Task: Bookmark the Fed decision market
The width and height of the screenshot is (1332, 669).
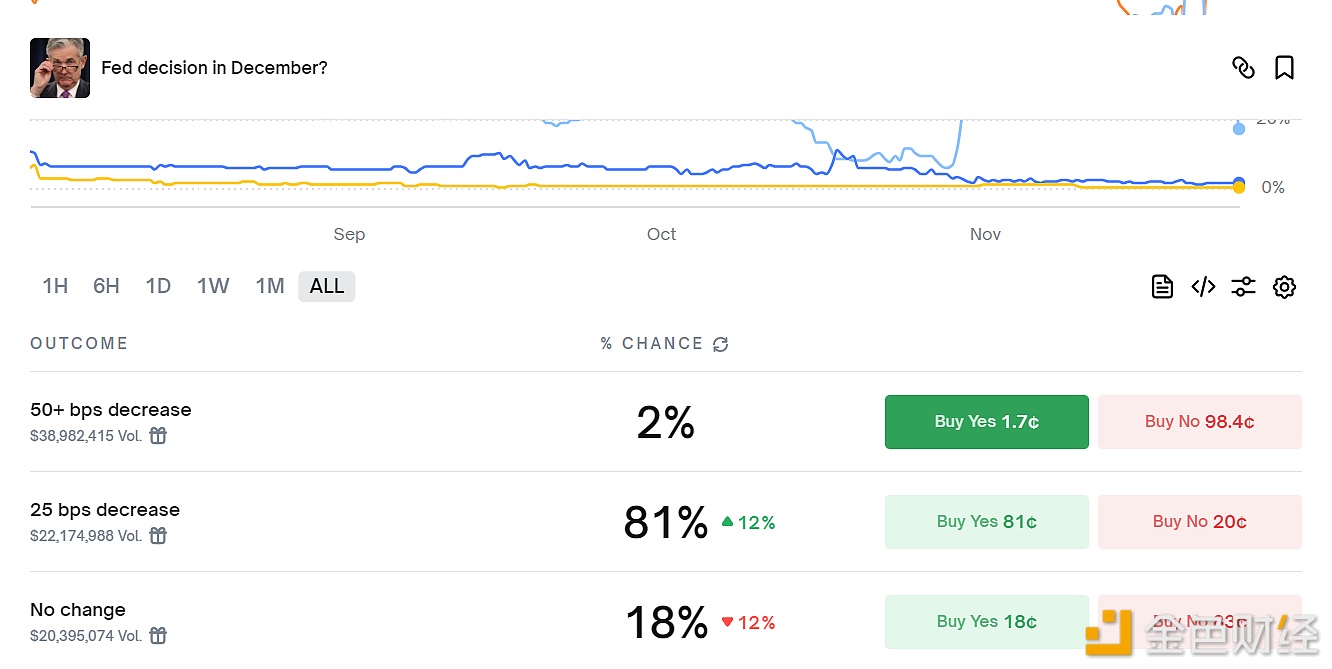Action: pyautogui.click(x=1284, y=67)
